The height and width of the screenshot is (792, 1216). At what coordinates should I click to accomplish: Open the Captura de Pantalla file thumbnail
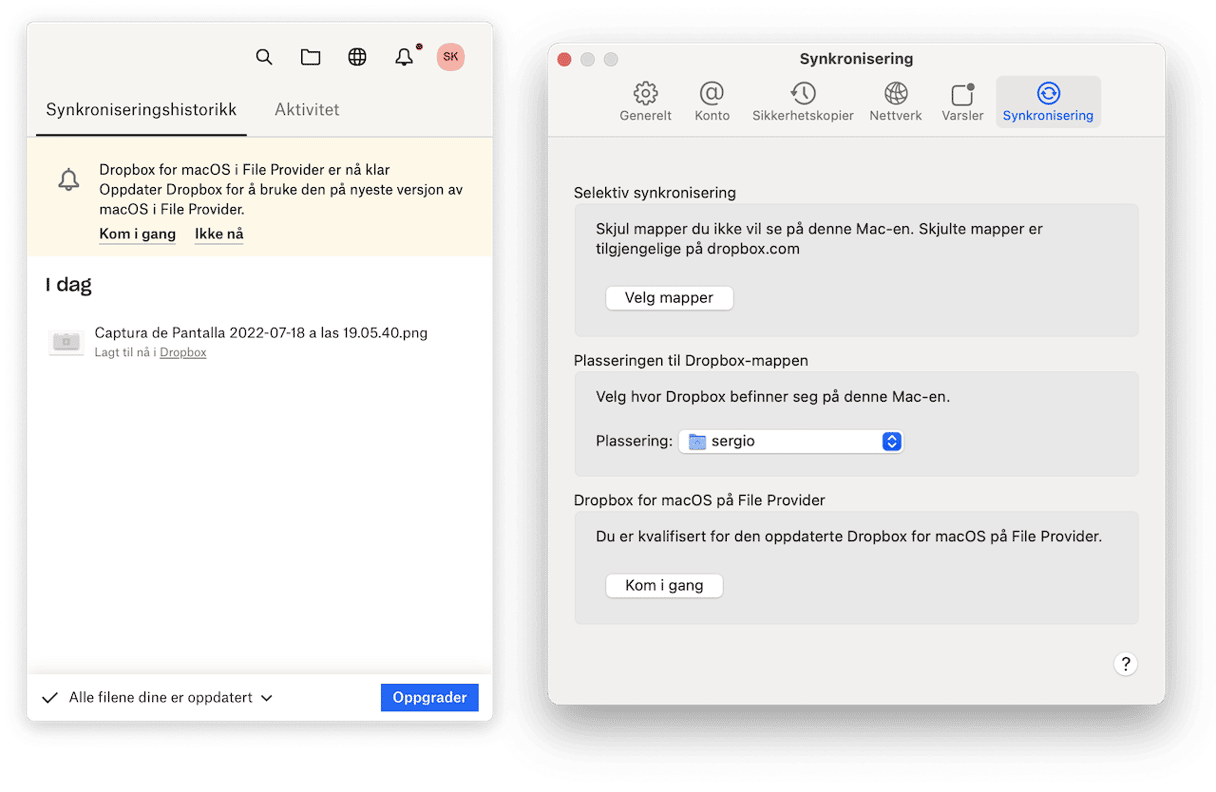click(x=66, y=341)
